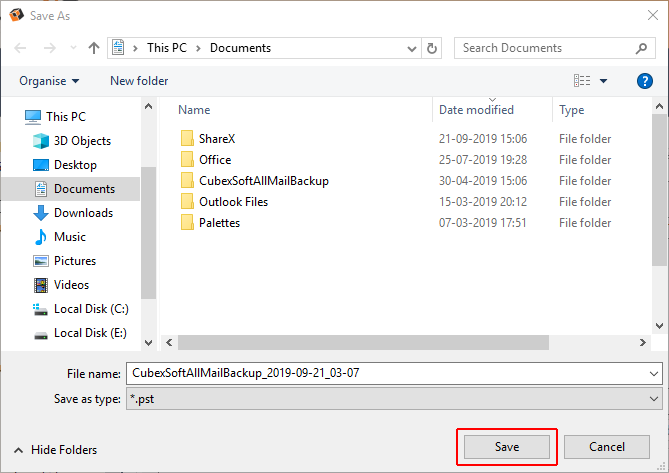Select the CubexSoftAllMailBackup folder
Image resolution: width=669 pixels, height=473 pixels.
[x=263, y=181]
